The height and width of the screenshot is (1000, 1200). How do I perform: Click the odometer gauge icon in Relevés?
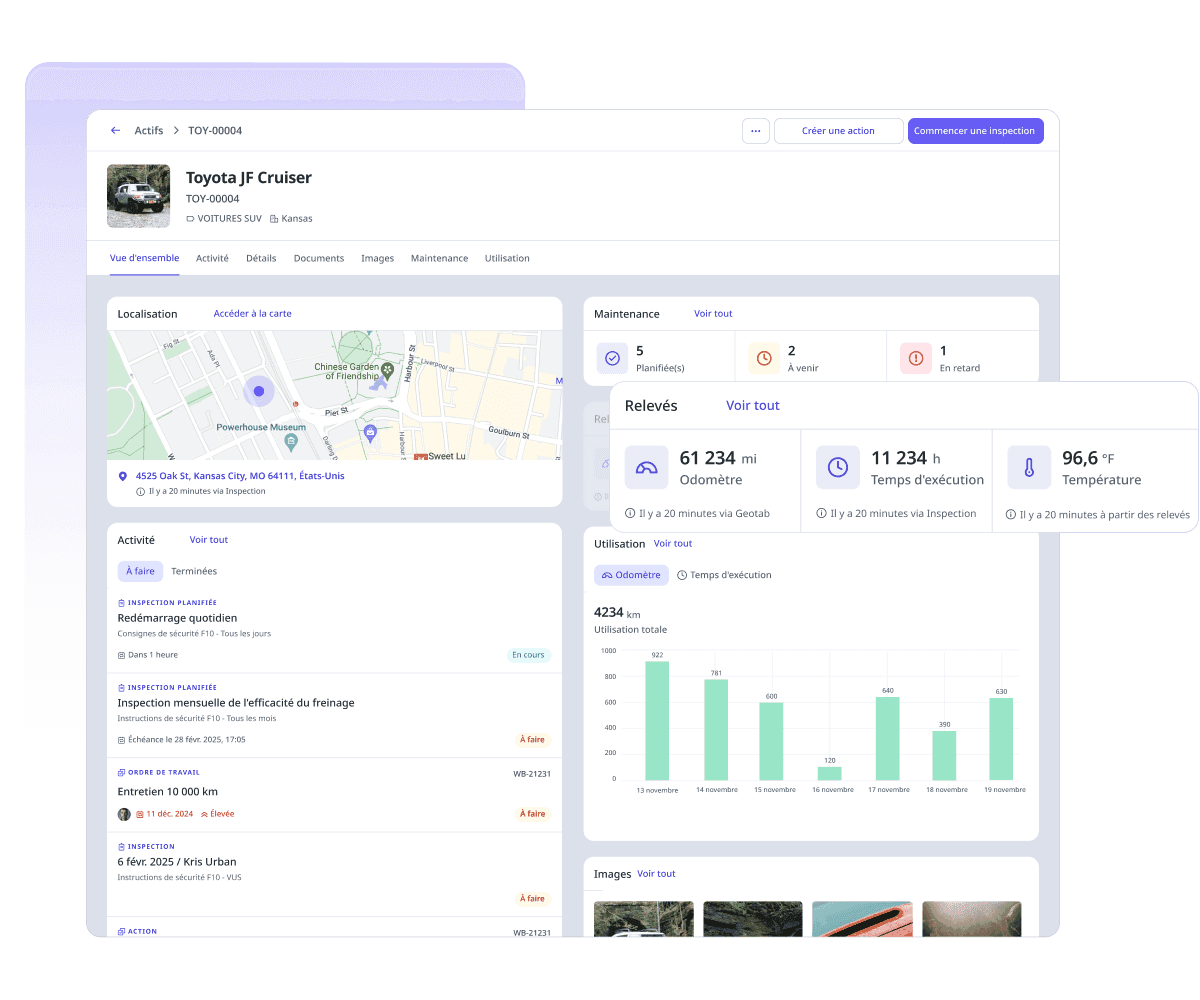click(x=646, y=467)
